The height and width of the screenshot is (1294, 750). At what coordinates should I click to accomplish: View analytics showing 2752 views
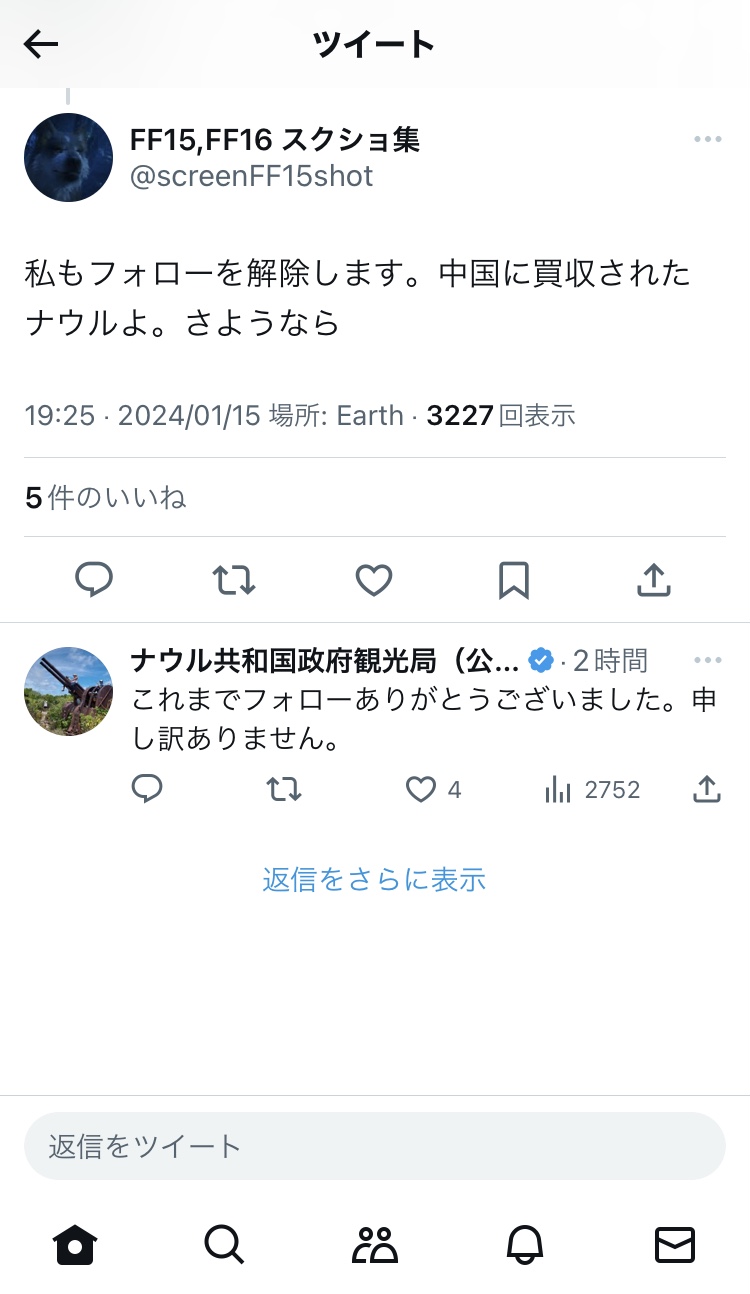[x=592, y=790]
